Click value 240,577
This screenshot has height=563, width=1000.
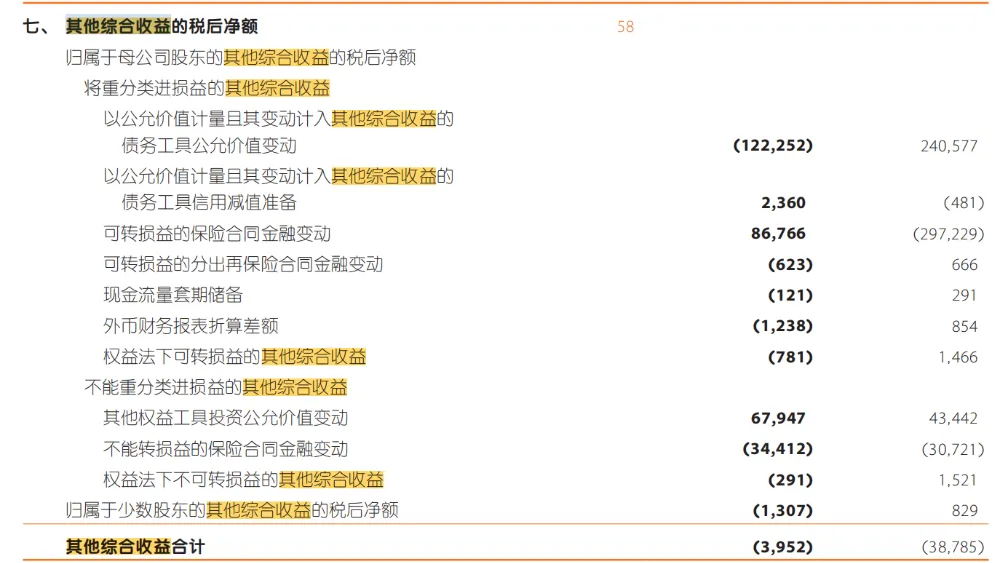[949, 146]
